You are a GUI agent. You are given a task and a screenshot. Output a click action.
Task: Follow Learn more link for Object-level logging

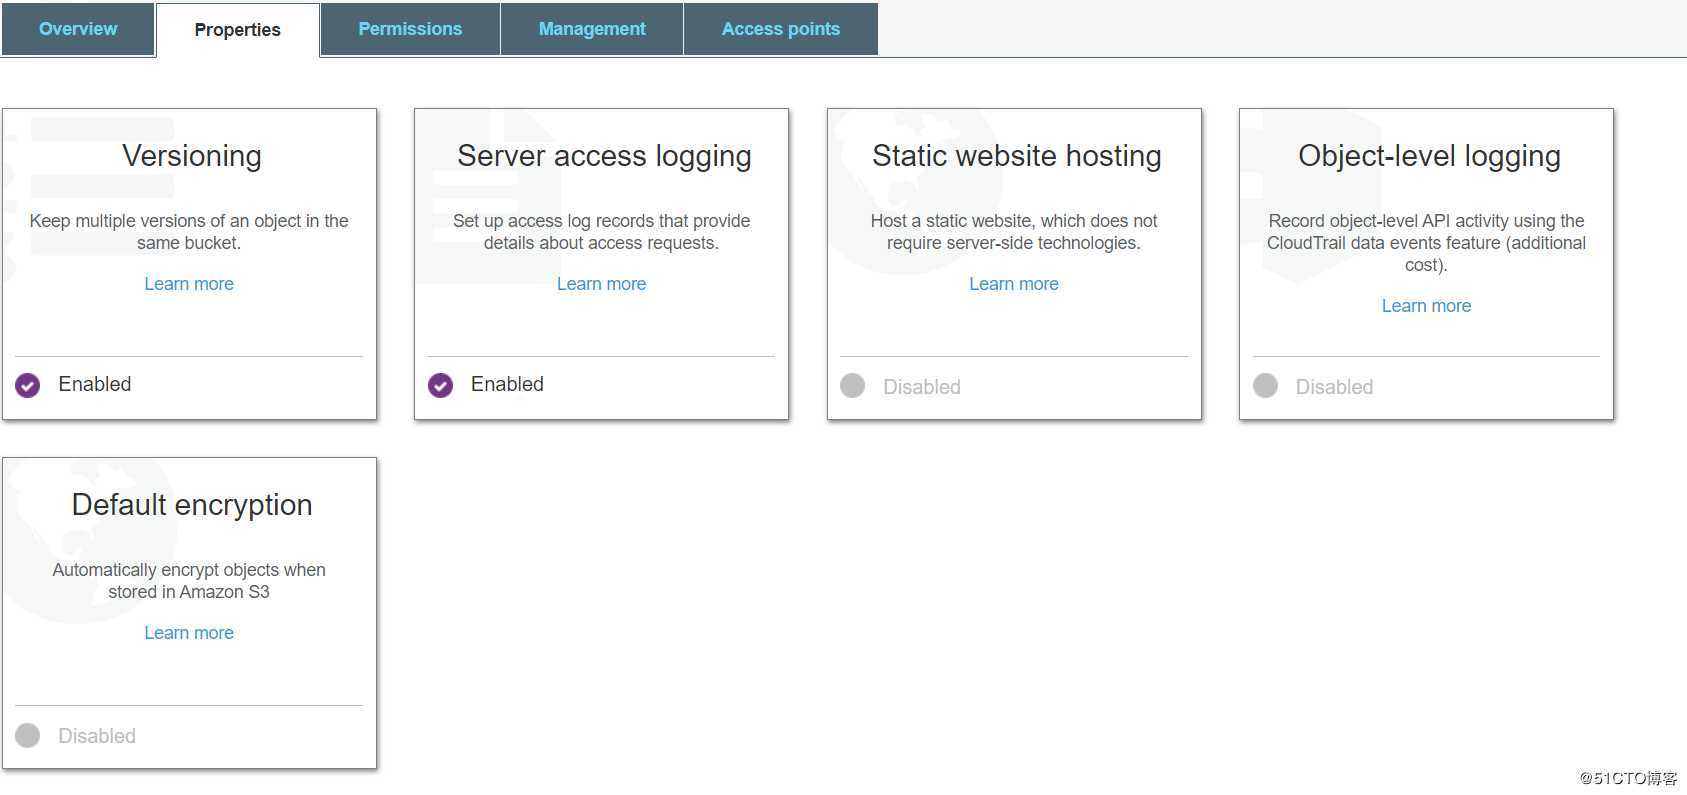point(1426,306)
